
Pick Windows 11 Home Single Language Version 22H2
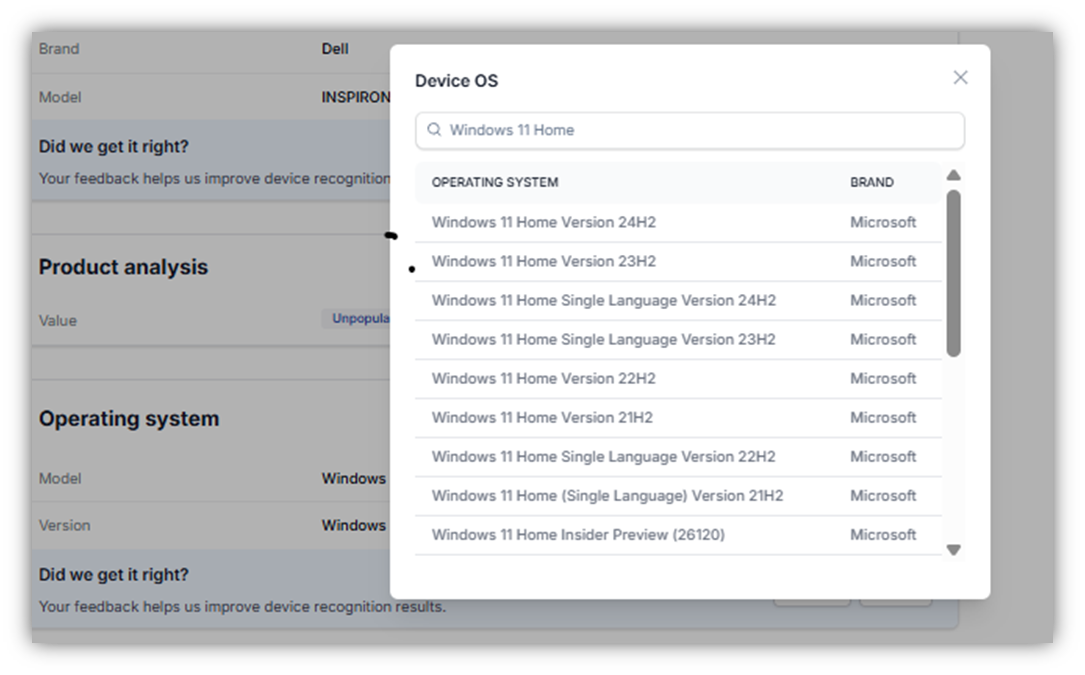678,457
